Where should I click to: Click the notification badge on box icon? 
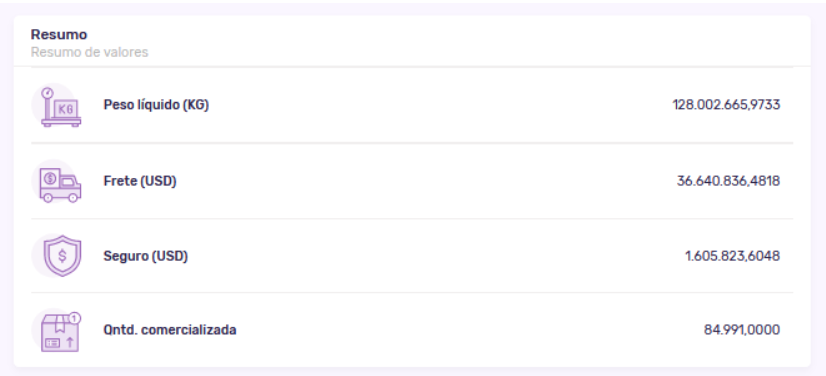(75, 318)
